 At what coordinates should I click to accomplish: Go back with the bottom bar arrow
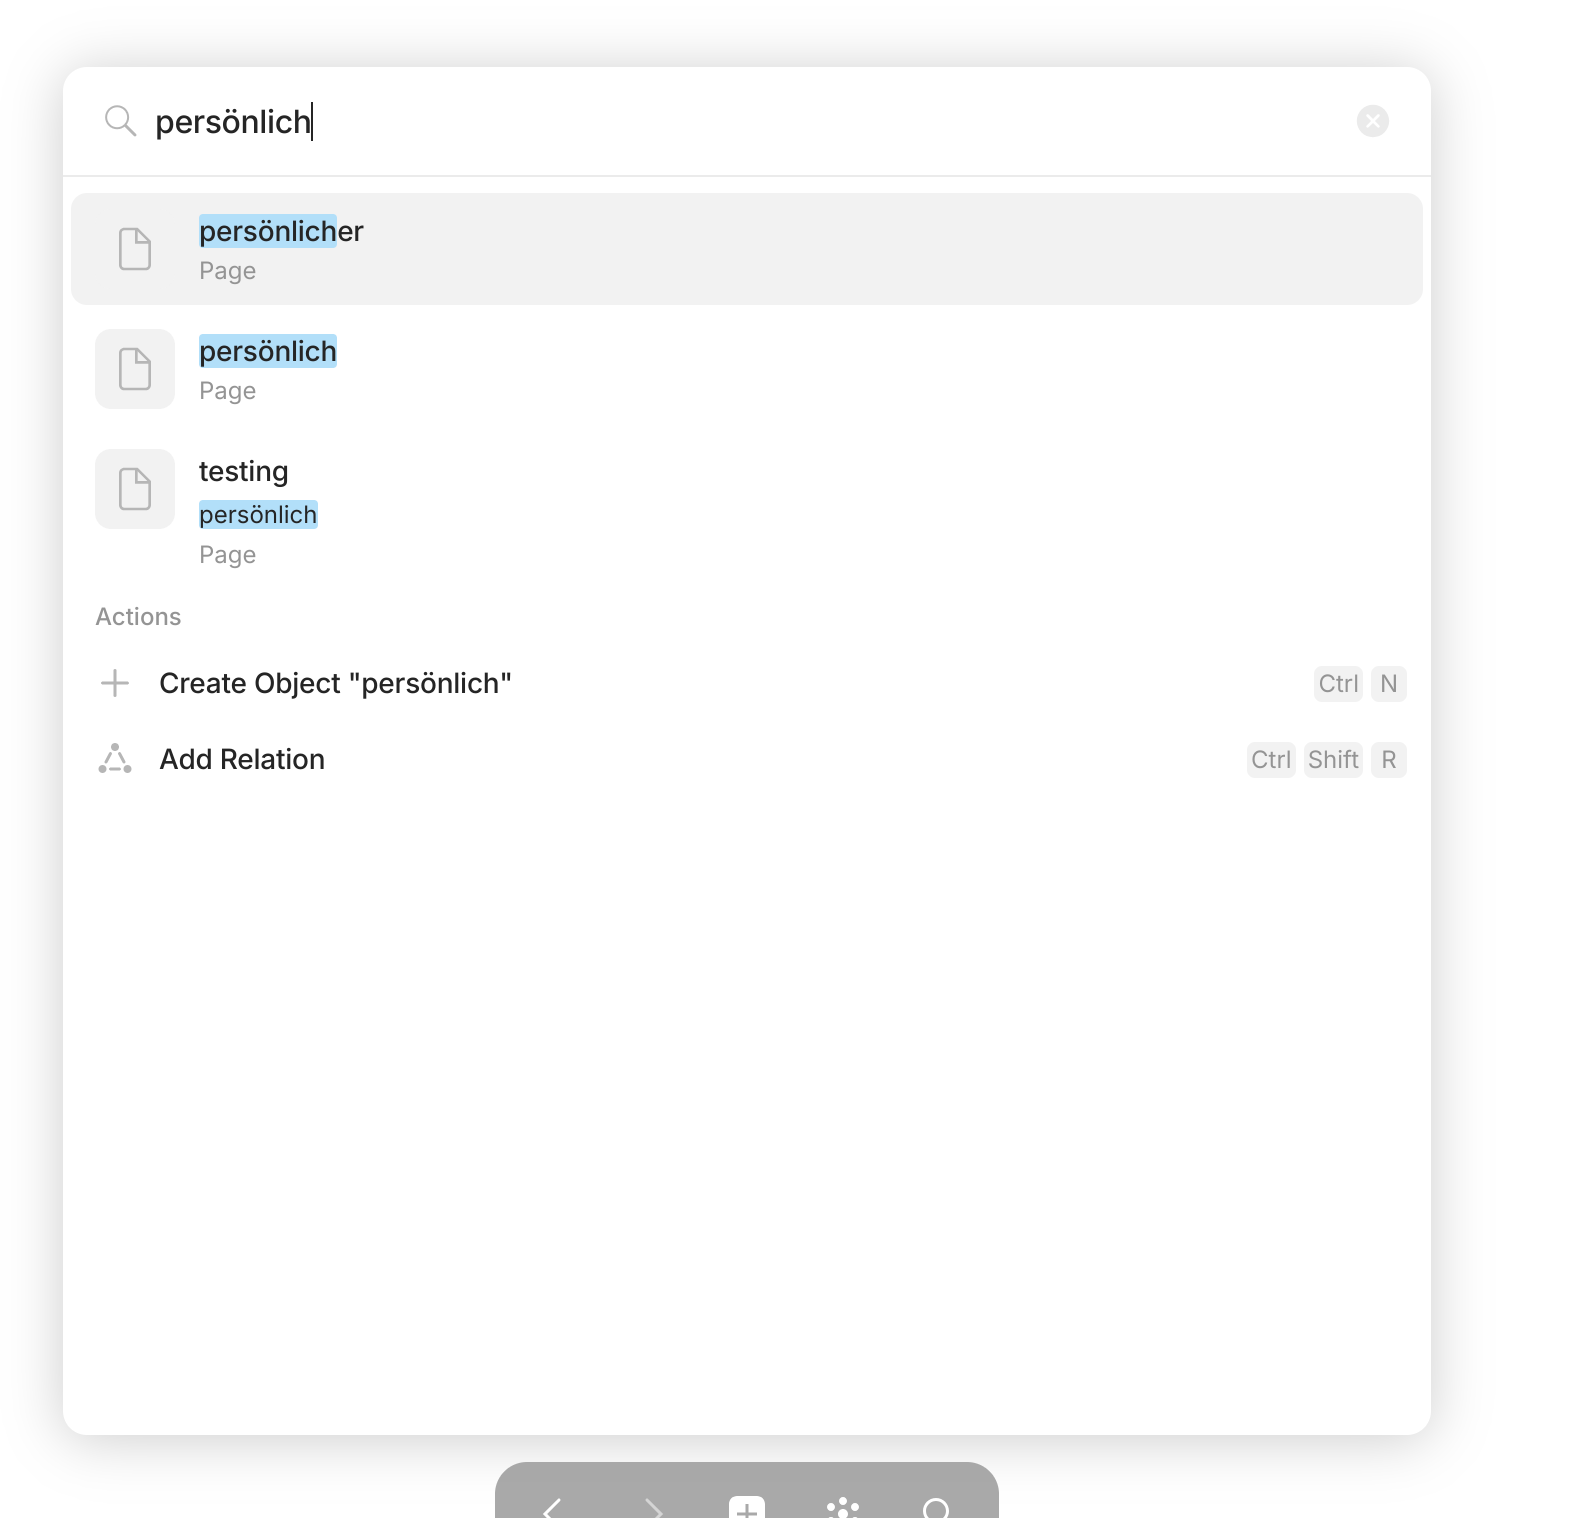[552, 1507]
